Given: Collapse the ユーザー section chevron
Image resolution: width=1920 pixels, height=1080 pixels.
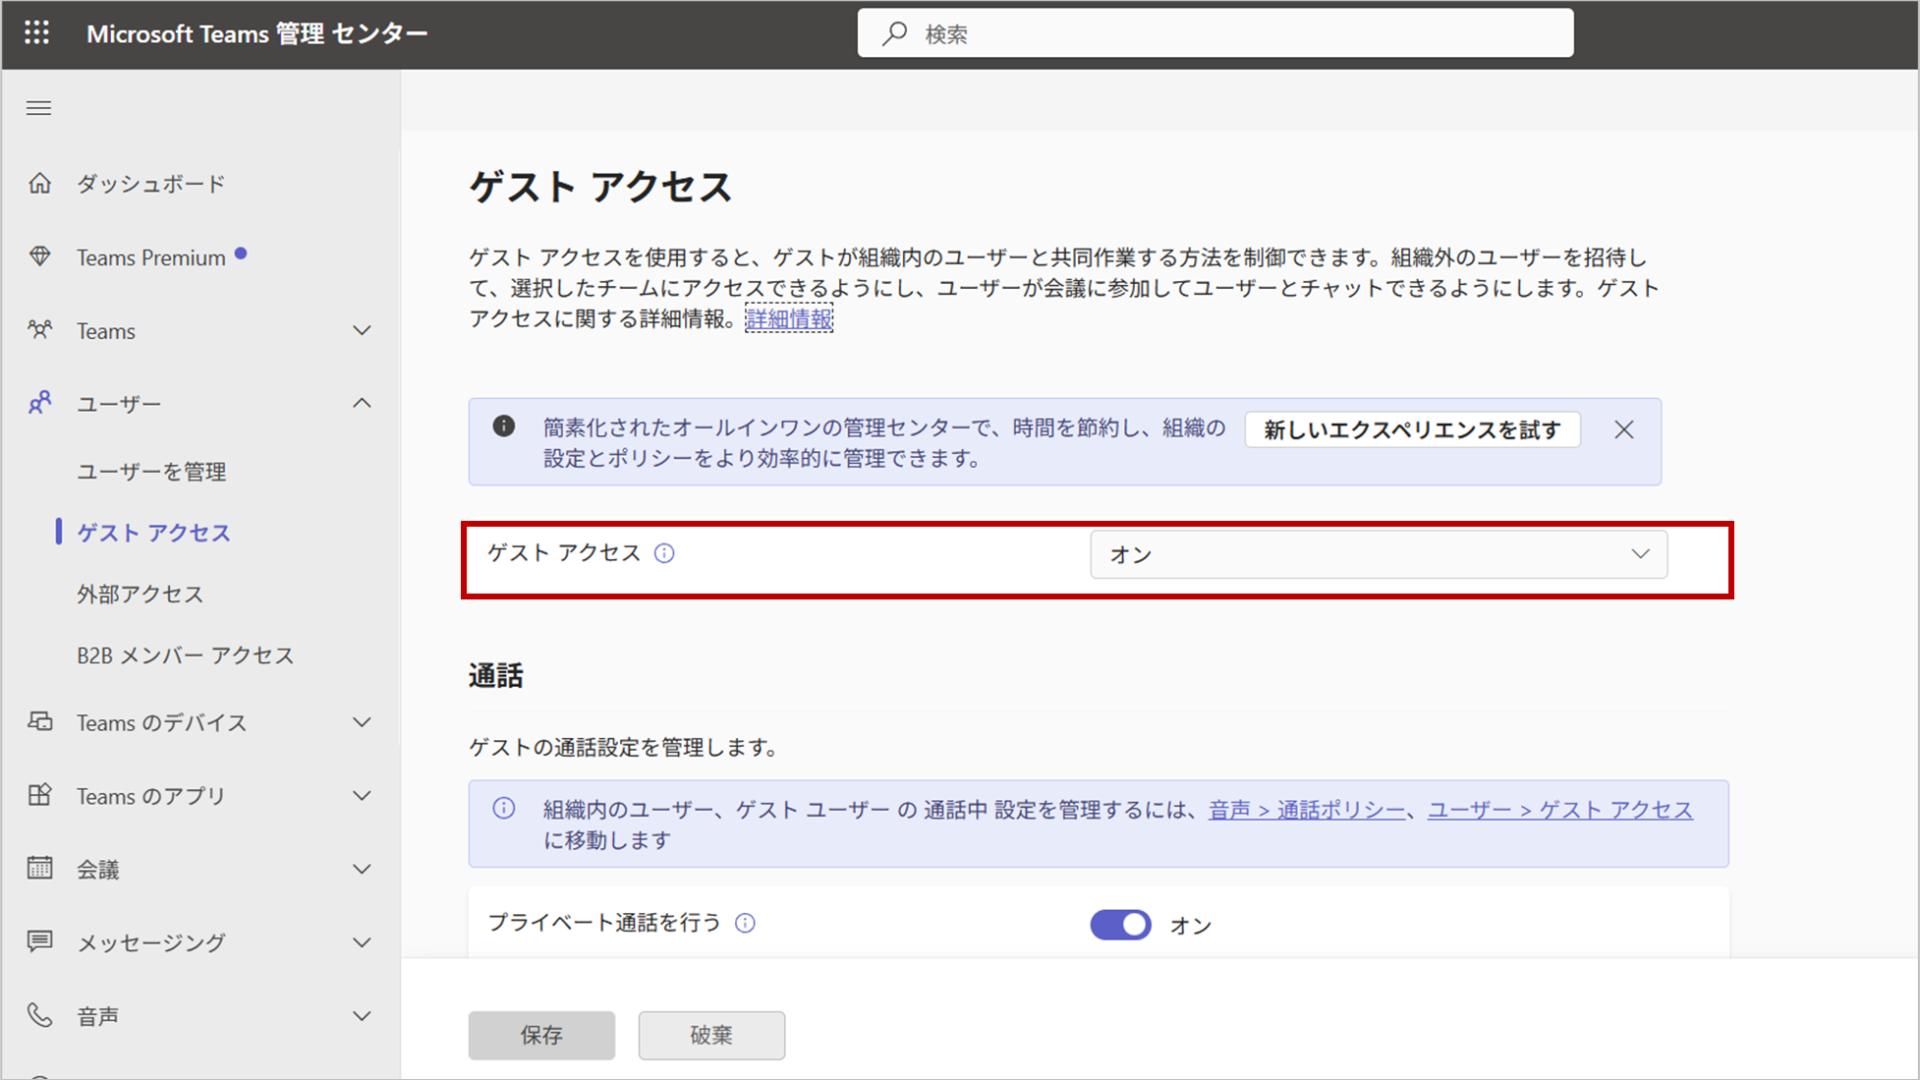Looking at the screenshot, I should click(362, 403).
